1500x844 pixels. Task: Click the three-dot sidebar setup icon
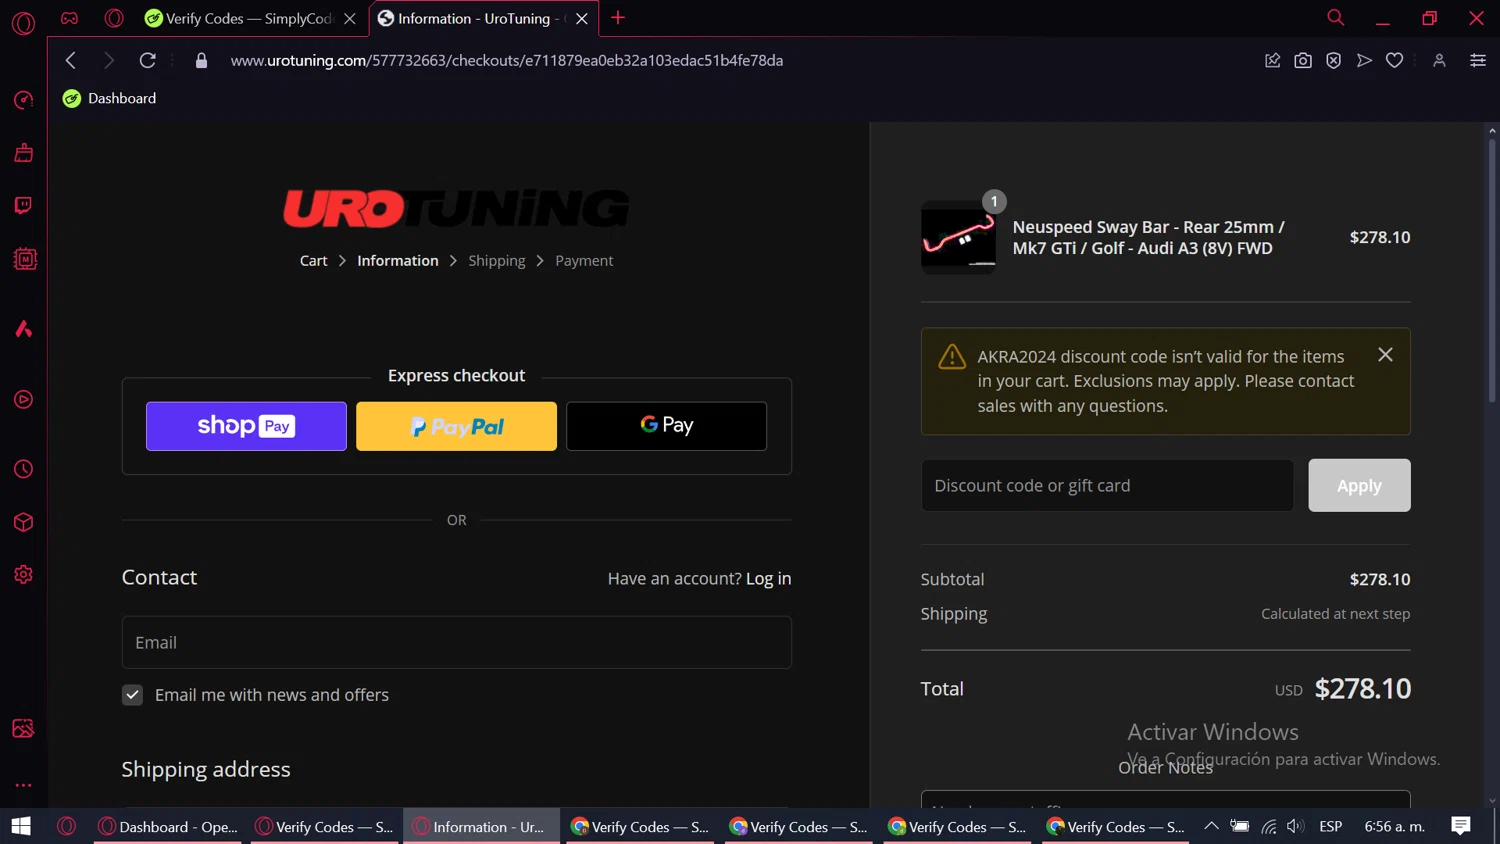23,785
